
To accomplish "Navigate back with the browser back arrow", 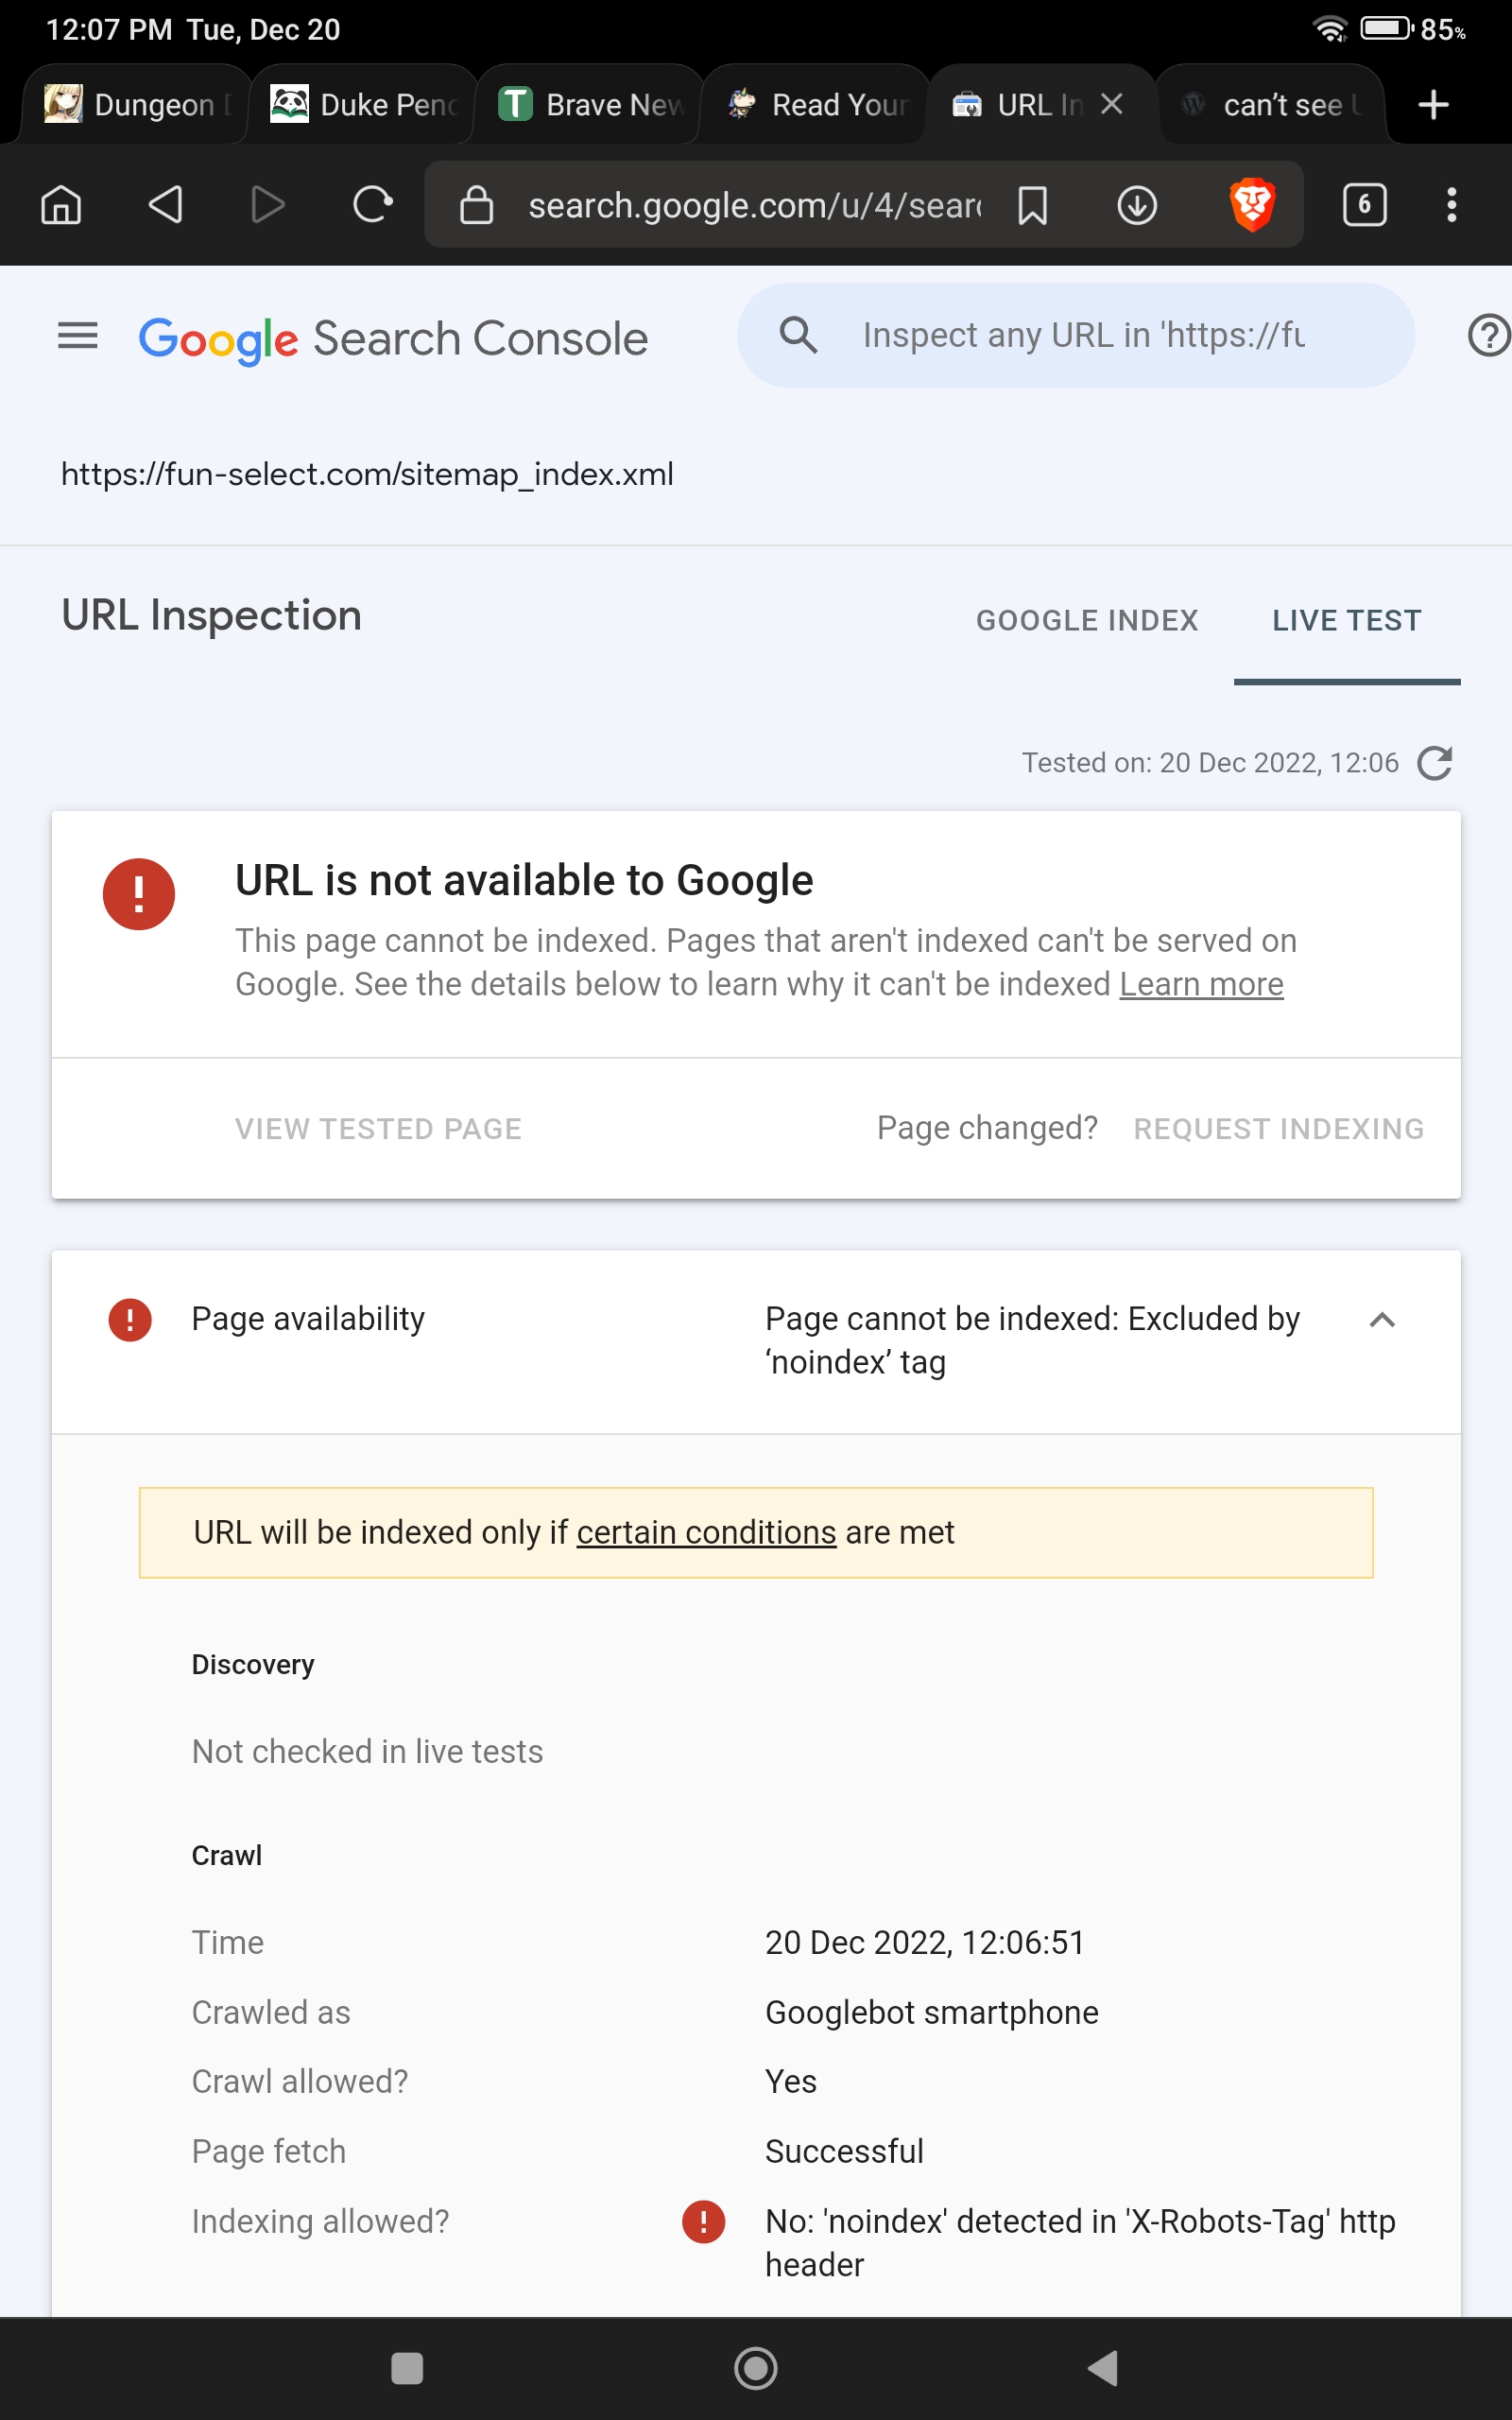I will pos(165,205).
